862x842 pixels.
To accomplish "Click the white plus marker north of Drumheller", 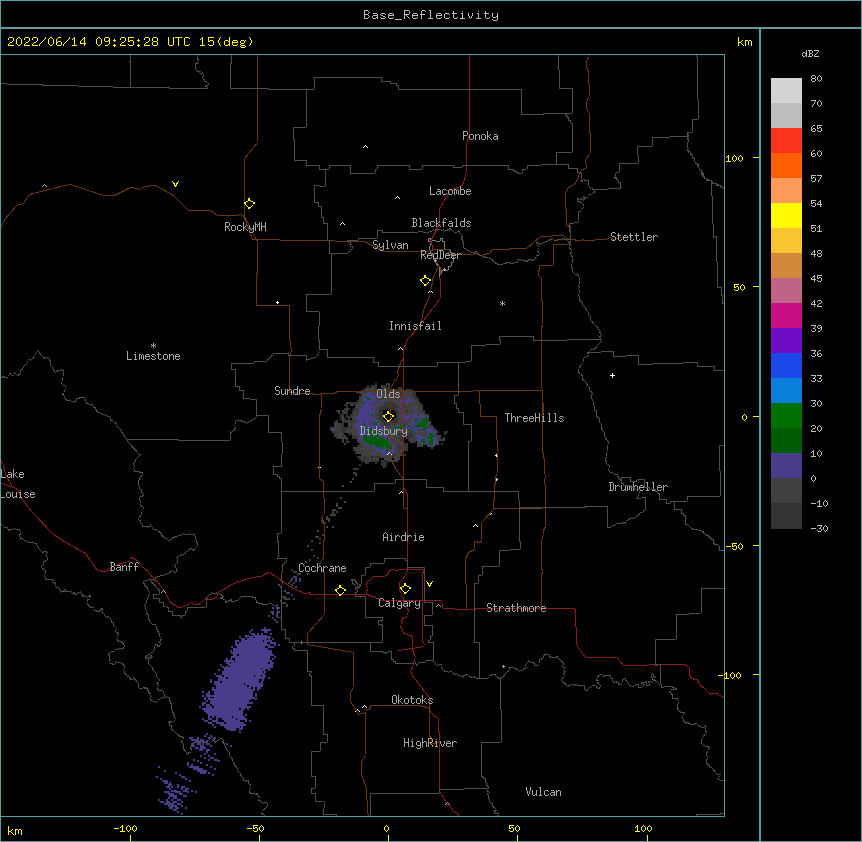I will pos(612,375).
